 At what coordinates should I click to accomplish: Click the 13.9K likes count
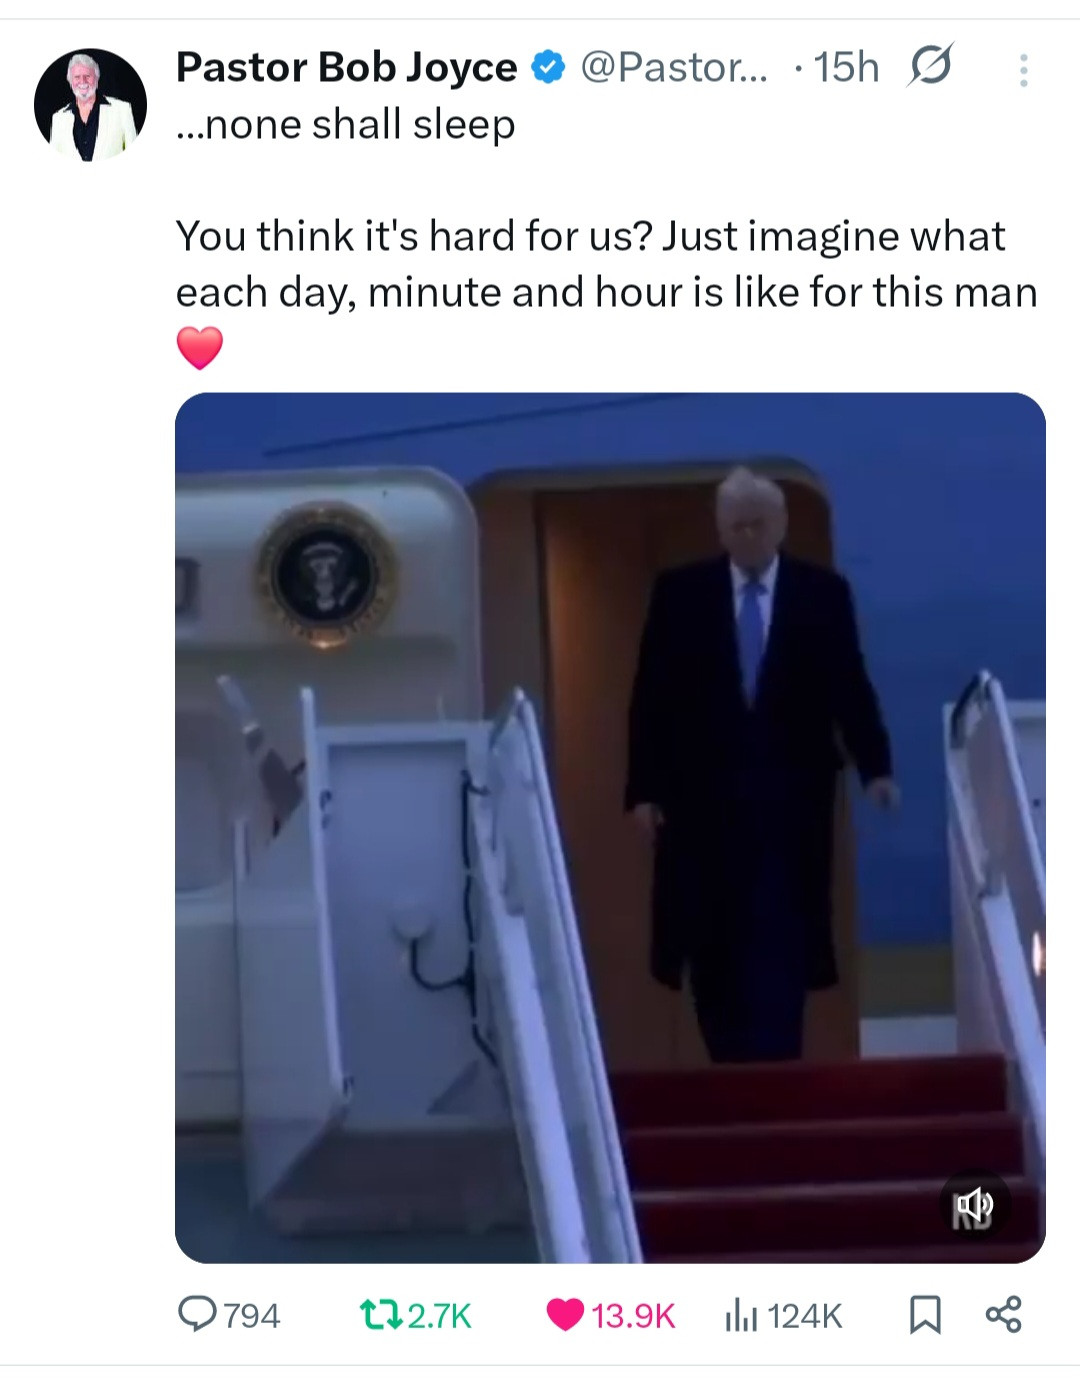[x=633, y=1315]
